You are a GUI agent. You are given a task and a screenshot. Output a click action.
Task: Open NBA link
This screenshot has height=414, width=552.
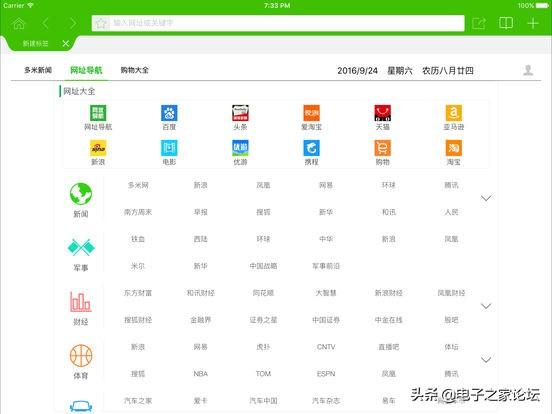click(x=201, y=374)
